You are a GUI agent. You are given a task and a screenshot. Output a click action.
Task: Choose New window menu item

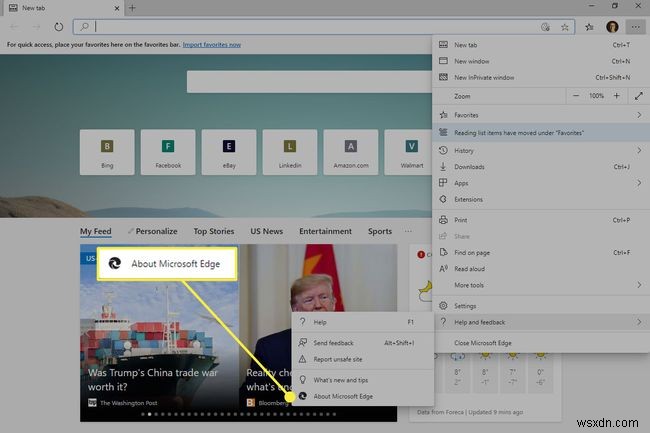pos(541,61)
